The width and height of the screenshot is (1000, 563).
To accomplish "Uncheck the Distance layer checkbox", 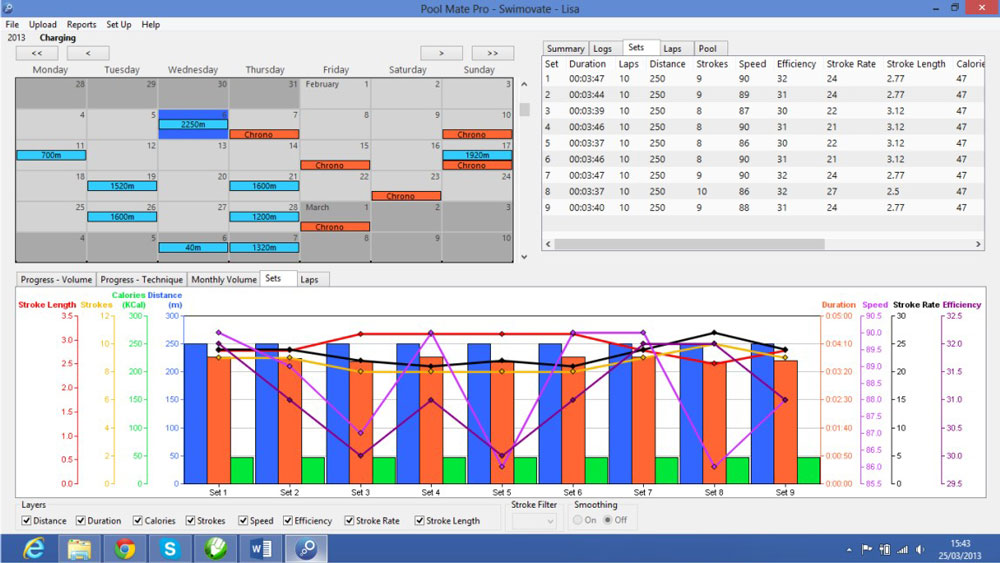I will (x=26, y=520).
